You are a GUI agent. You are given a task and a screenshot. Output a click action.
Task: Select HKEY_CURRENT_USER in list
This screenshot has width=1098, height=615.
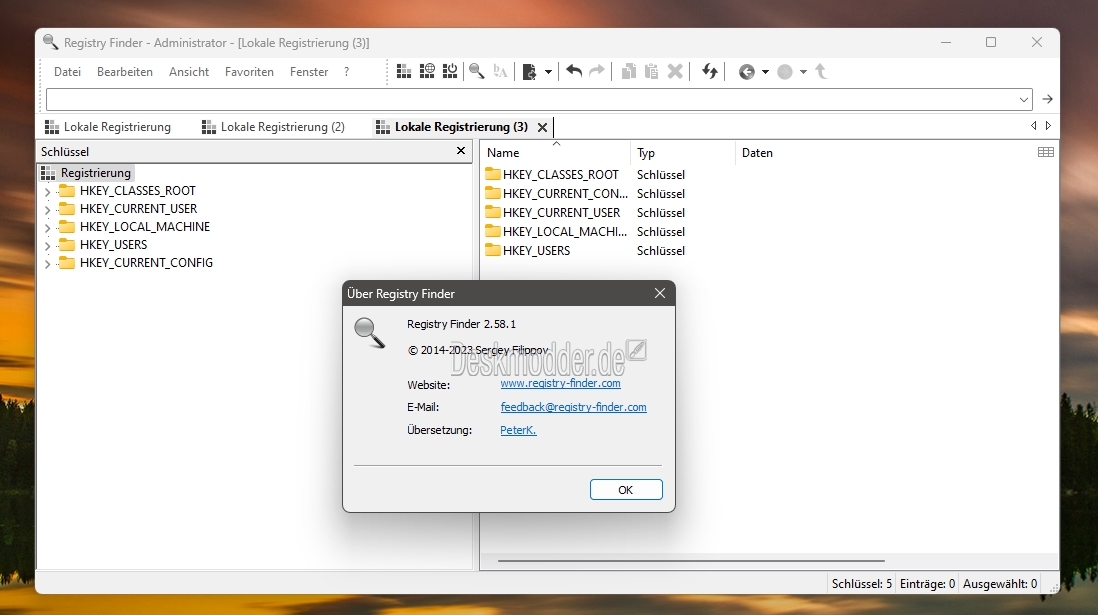coord(553,212)
